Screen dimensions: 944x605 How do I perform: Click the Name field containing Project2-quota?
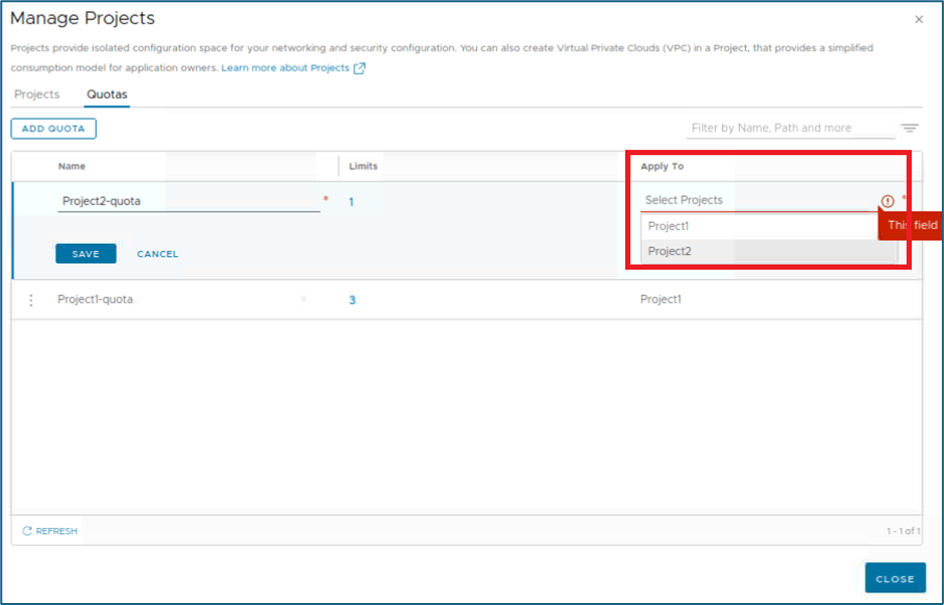(x=188, y=201)
